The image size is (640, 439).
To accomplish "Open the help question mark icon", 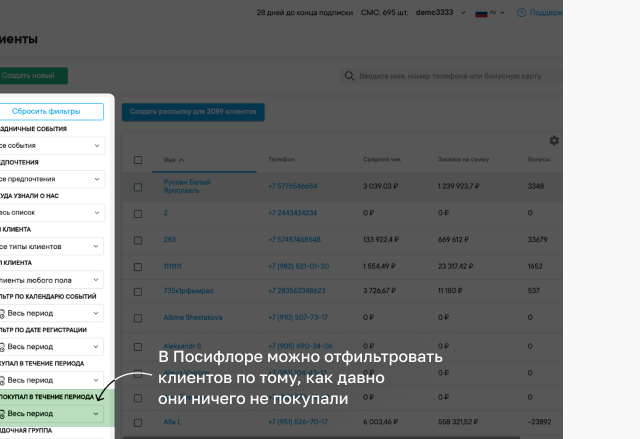I will (x=521, y=13).
